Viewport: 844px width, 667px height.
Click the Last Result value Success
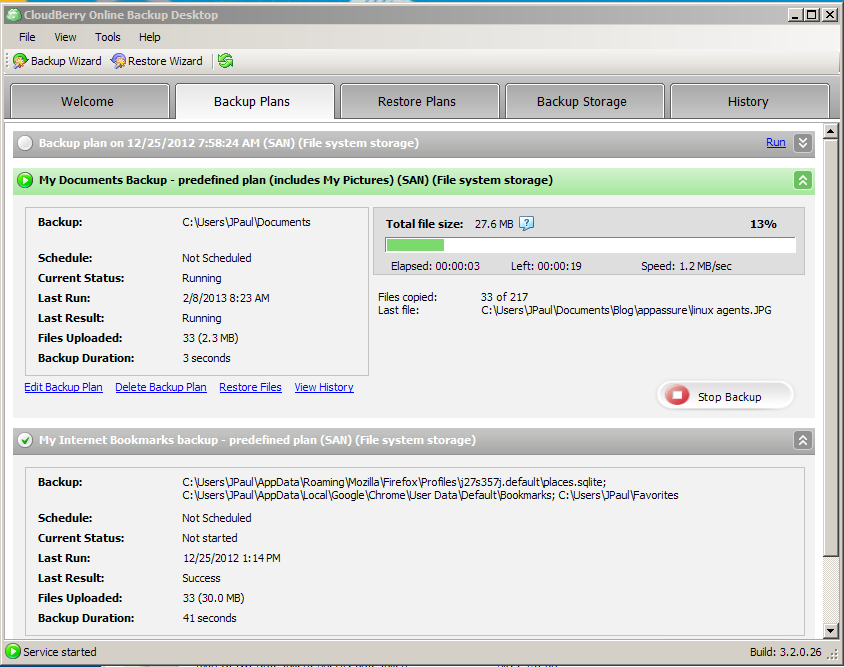[201, 578]
